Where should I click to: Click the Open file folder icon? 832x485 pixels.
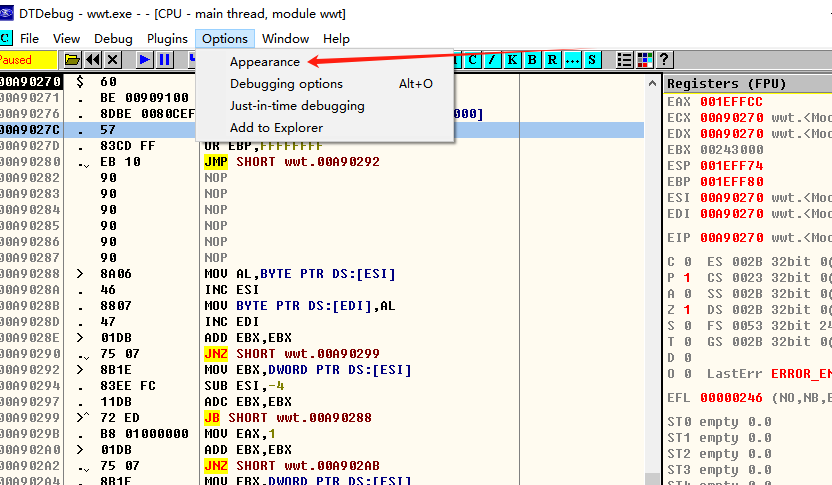[x=73, y=60]
